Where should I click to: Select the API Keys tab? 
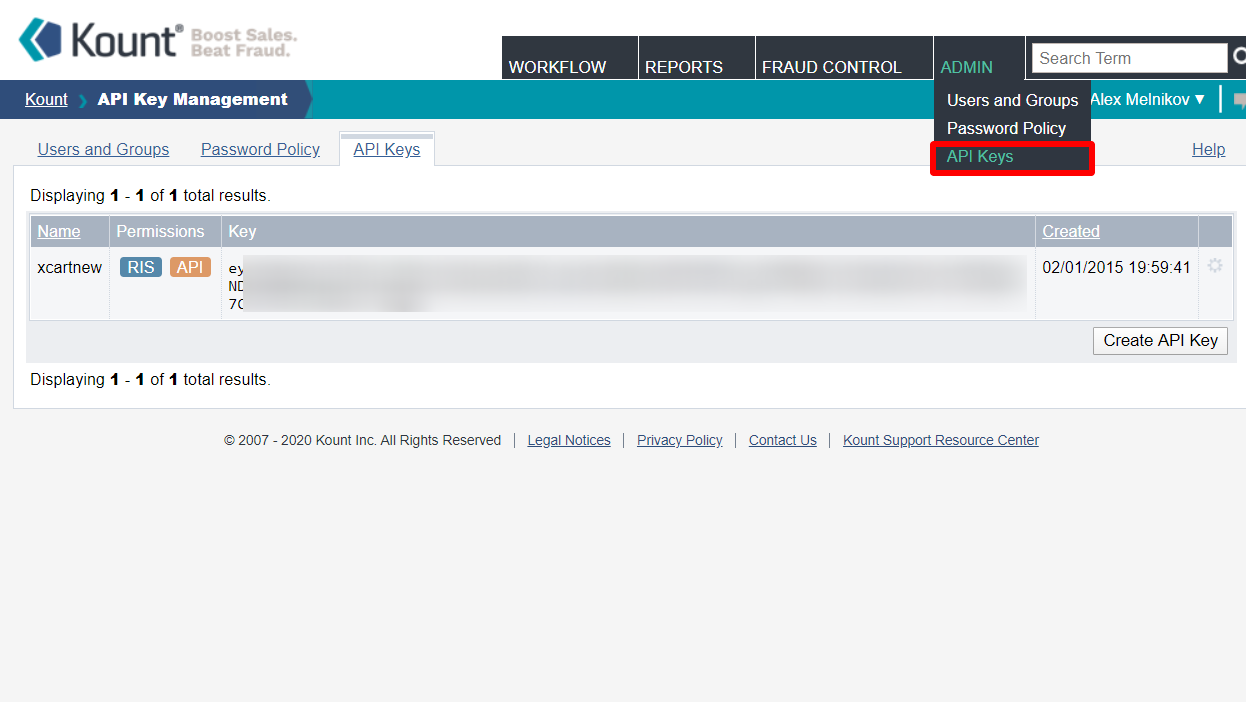click(387, 150)
